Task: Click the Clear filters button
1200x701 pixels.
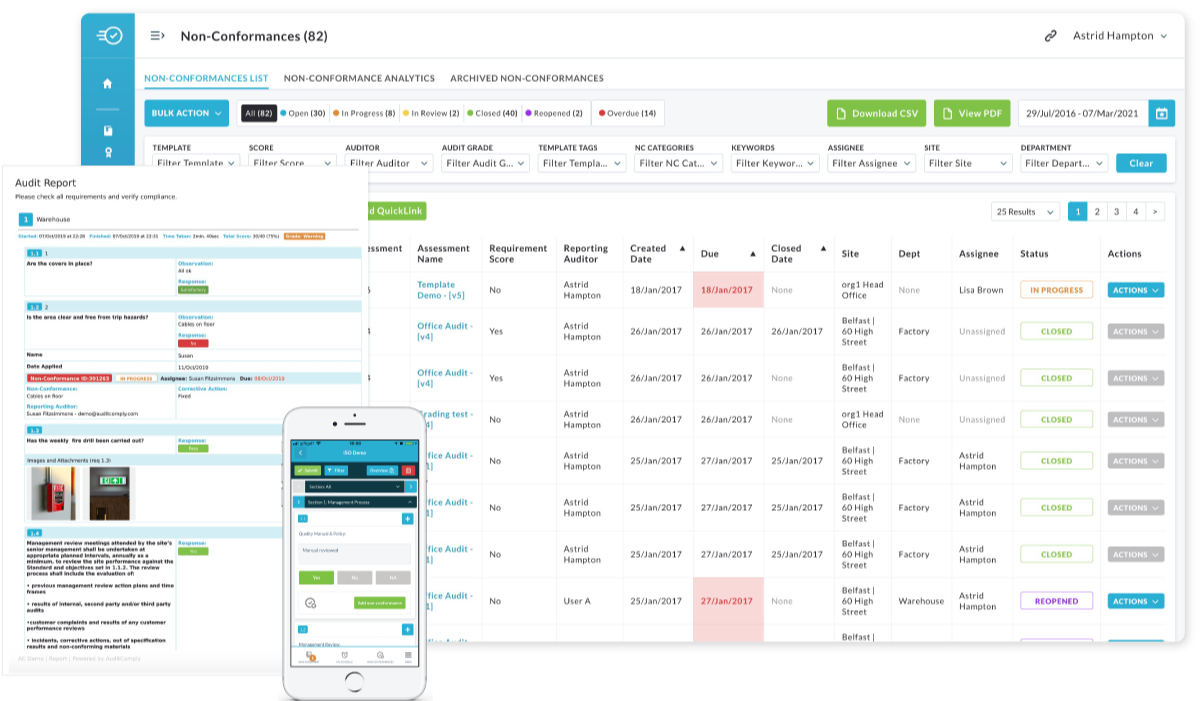Action: 1140,163
